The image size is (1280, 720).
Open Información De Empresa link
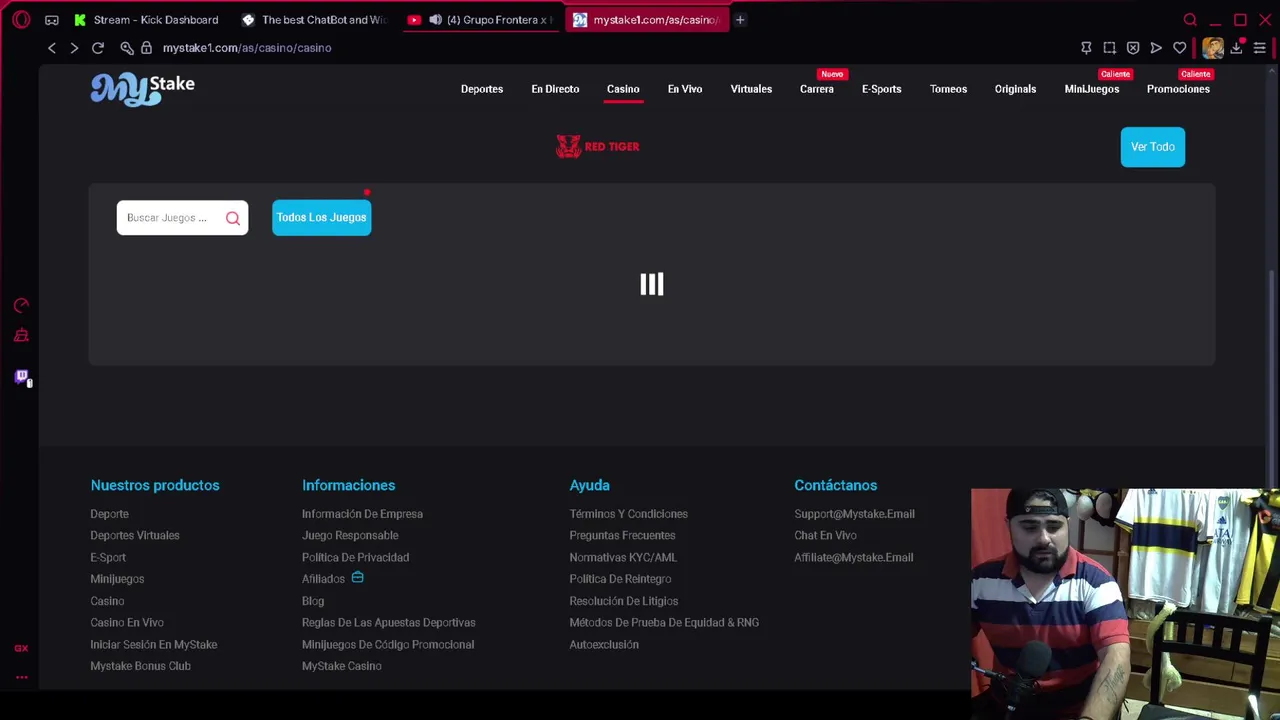pos(362,514)
